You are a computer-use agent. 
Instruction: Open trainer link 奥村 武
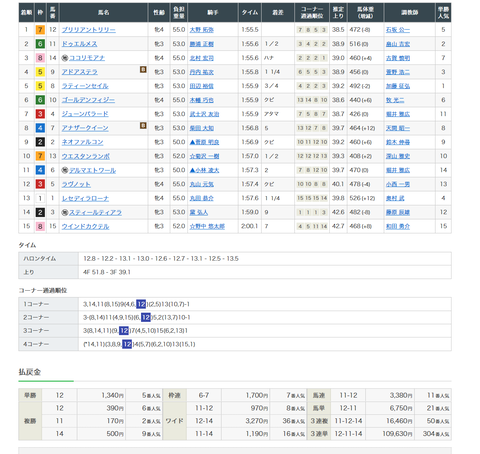click(x=395, y=198)
